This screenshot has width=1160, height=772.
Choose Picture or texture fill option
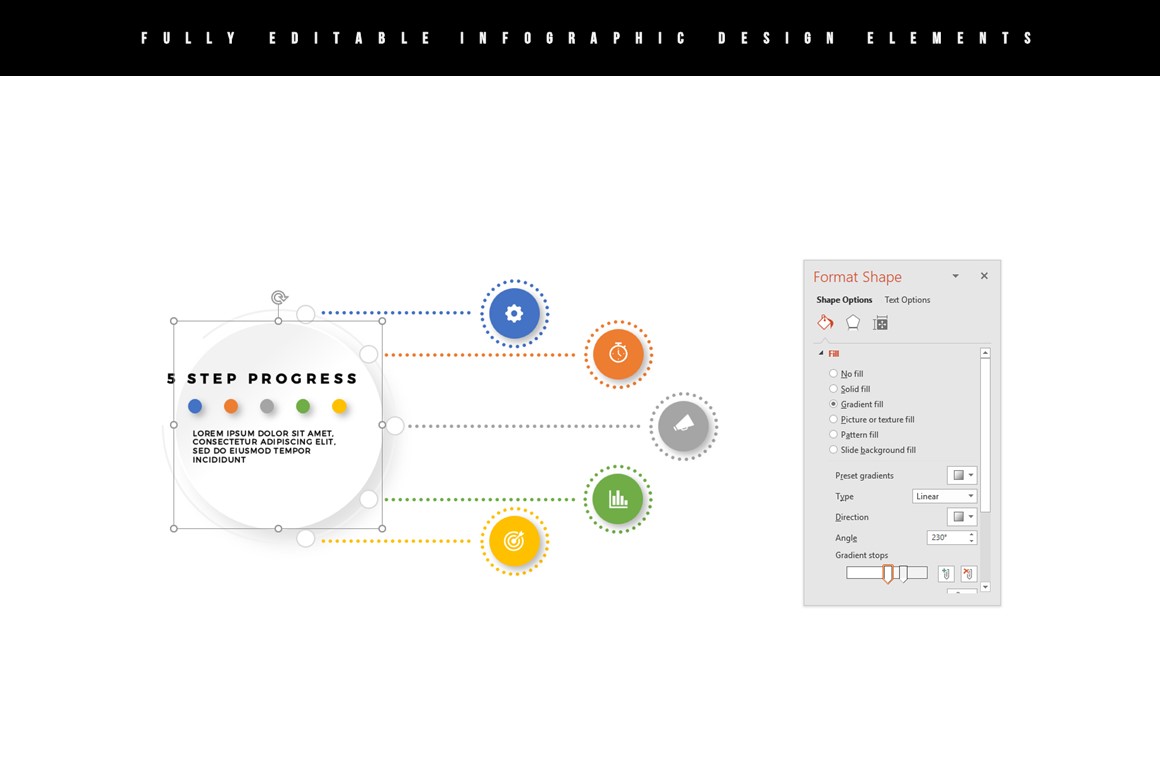click(834, 420)
